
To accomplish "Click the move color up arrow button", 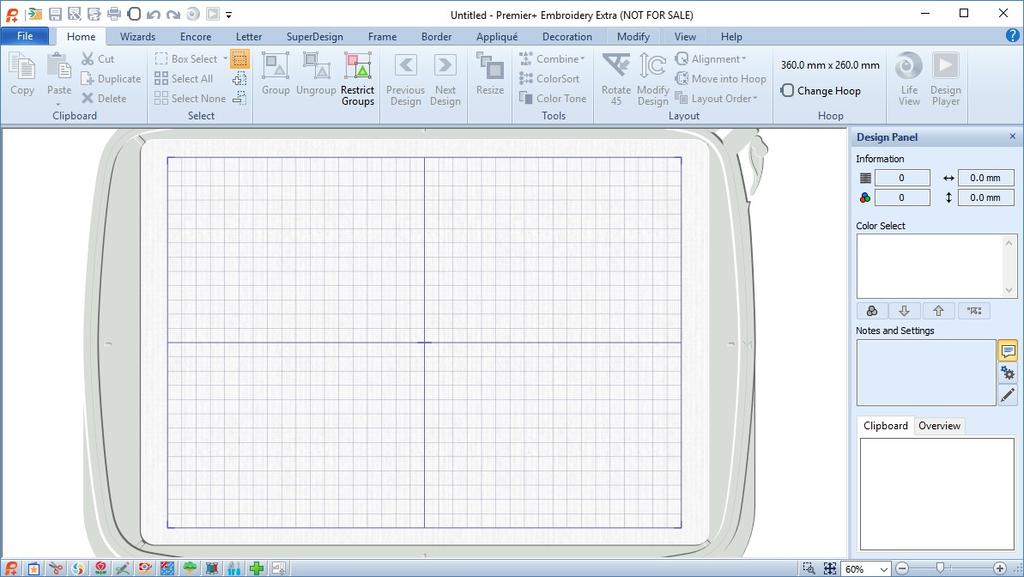I will (x=938, y=311).
